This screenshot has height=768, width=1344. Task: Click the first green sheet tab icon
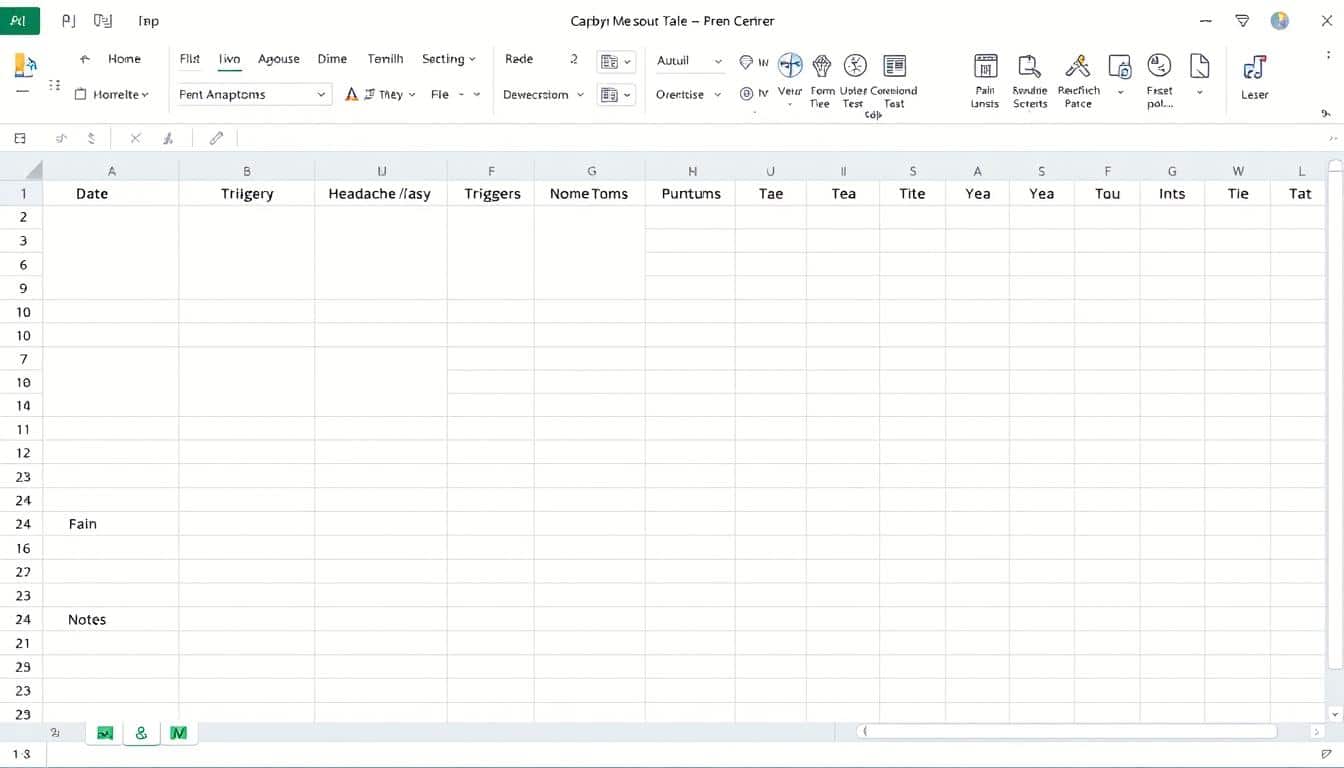coord(105,733)
